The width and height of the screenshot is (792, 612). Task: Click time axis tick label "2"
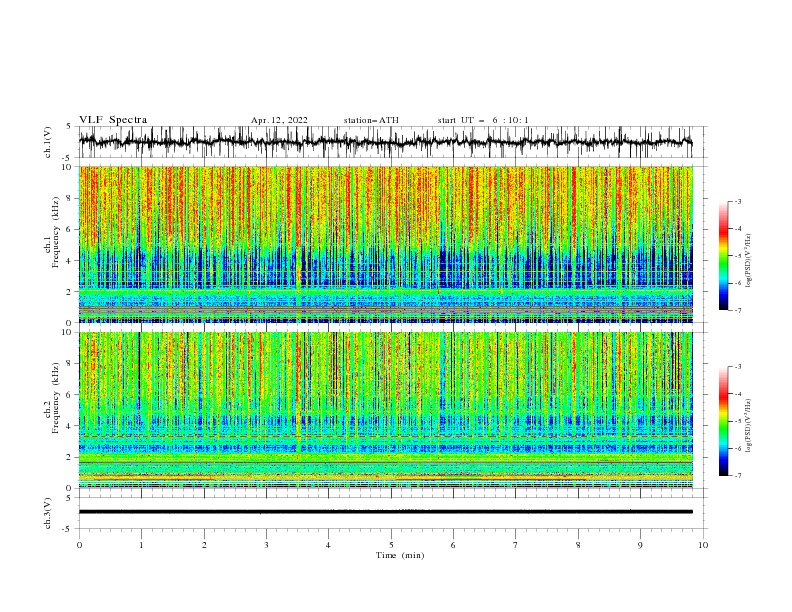pyautogui.click(x=204, y=545)
